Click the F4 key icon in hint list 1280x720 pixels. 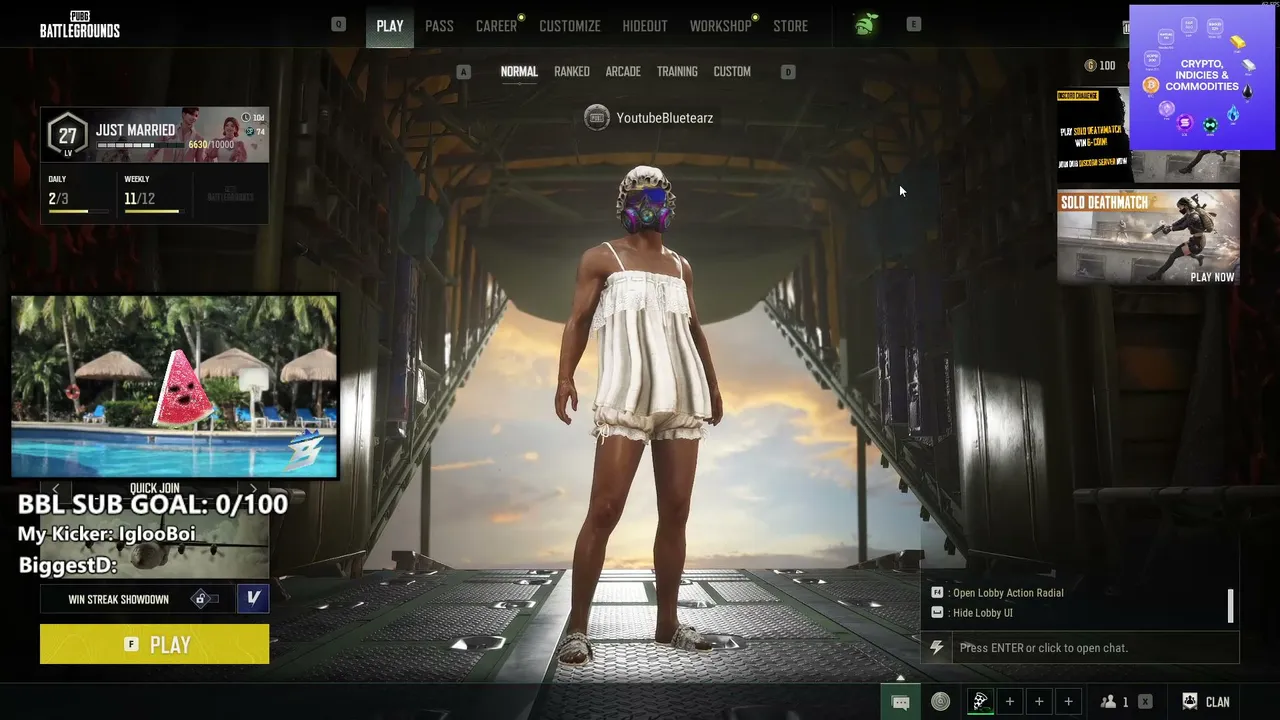(937, 593)
